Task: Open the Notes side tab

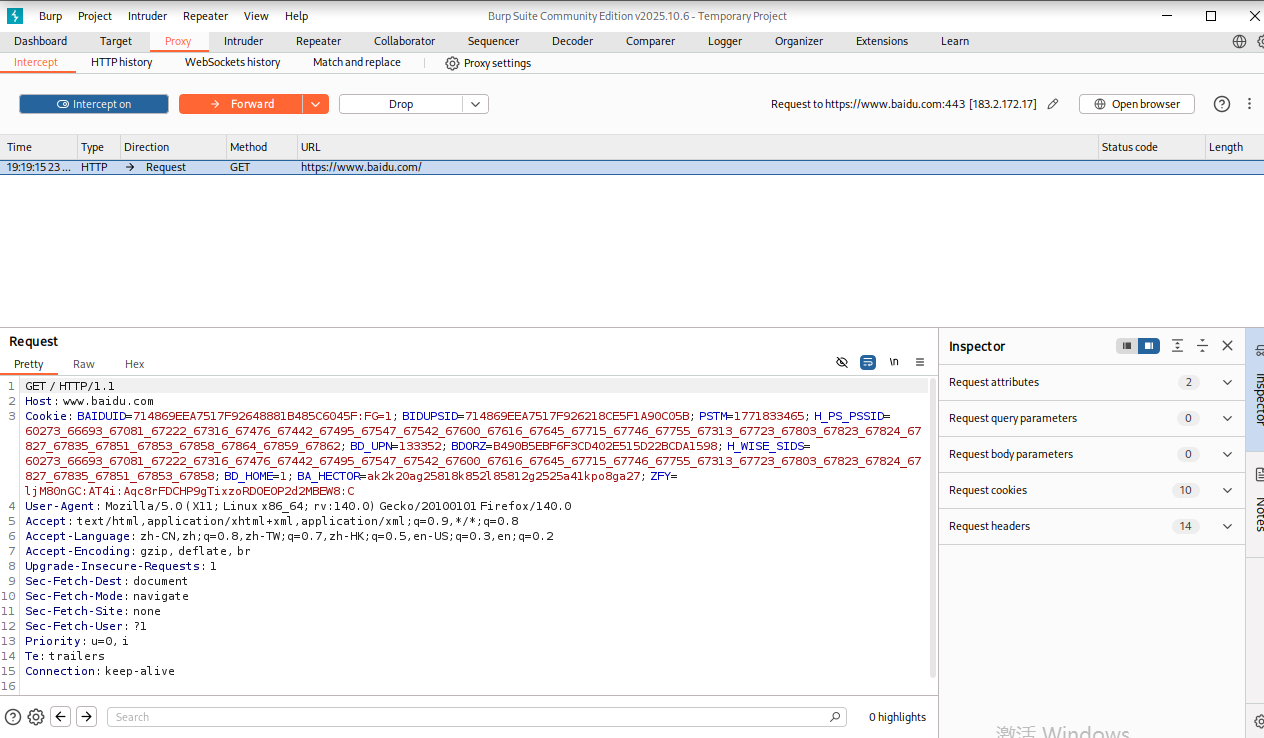Action: [1255, 505]
